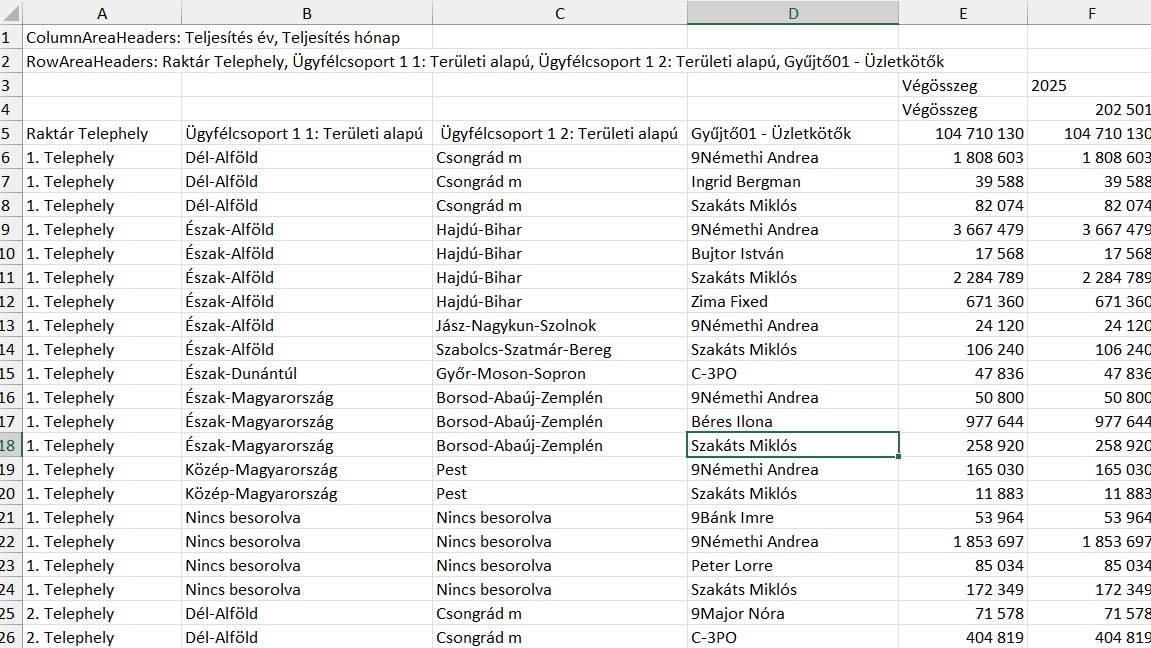
Task: Click the Raktár Telephely header cell
Action: pyautogui.click(x=87, y=134)
